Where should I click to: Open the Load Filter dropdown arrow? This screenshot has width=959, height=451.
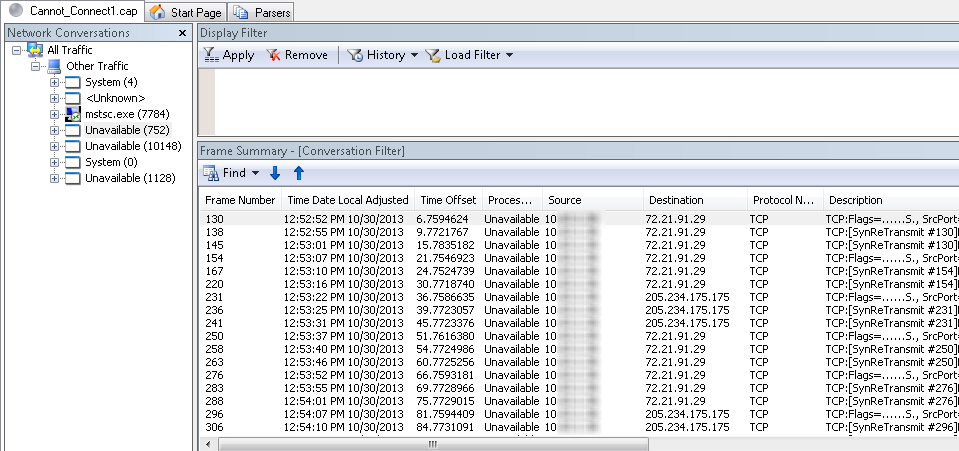pyautogui.click(x=509, y=55)
